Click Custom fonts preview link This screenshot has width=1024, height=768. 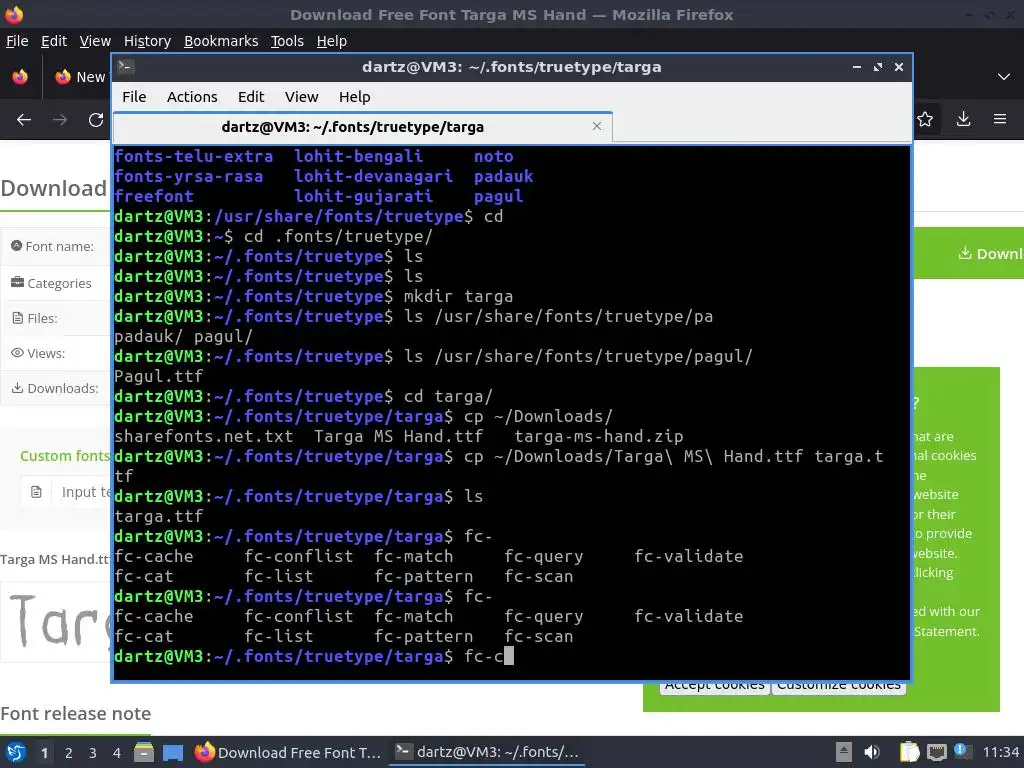(x=64, y=456)
